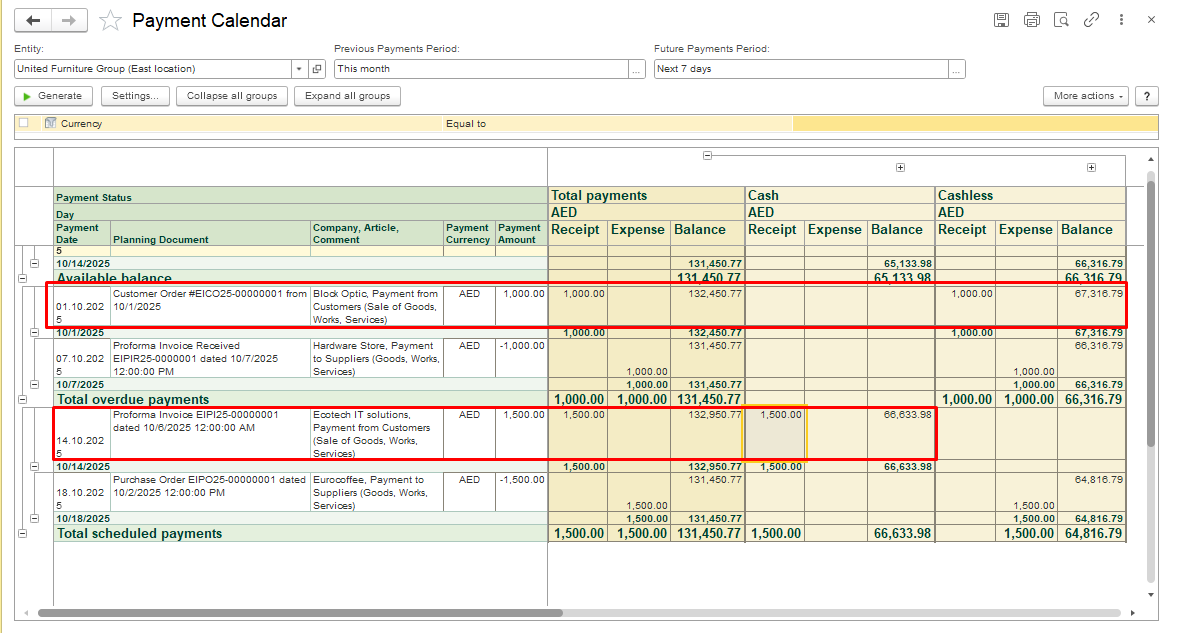Open the More actions menu
The width and height of the screenshot is (1178, 633).
(x=1085, y=96)
